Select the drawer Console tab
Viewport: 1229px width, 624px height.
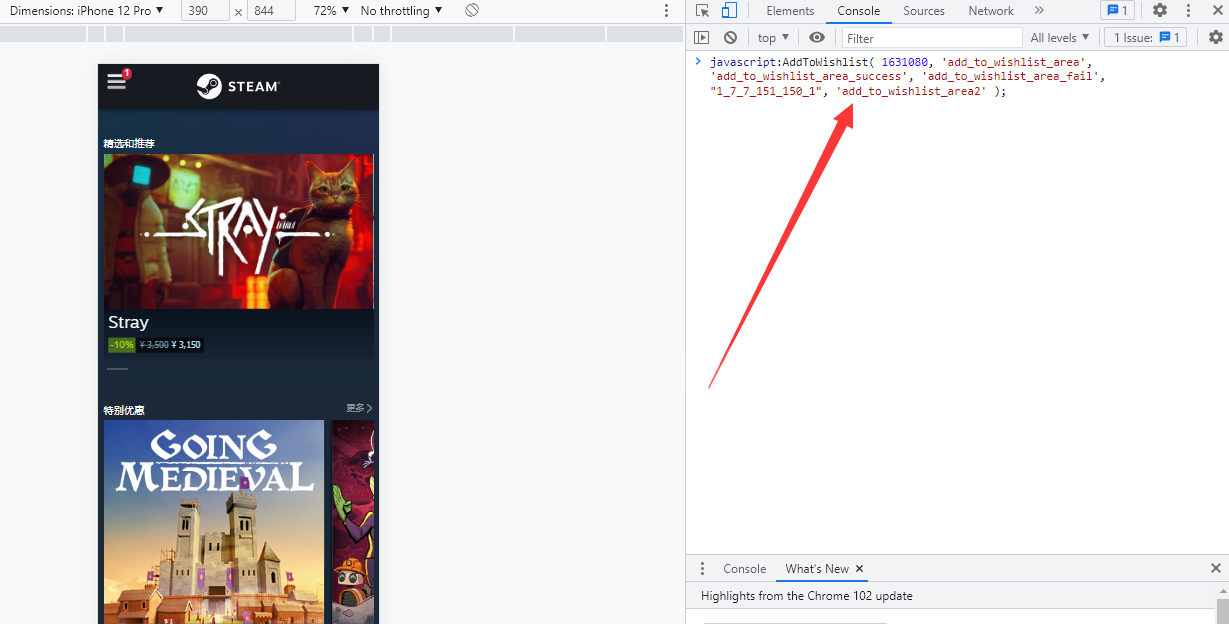[744, 568]
